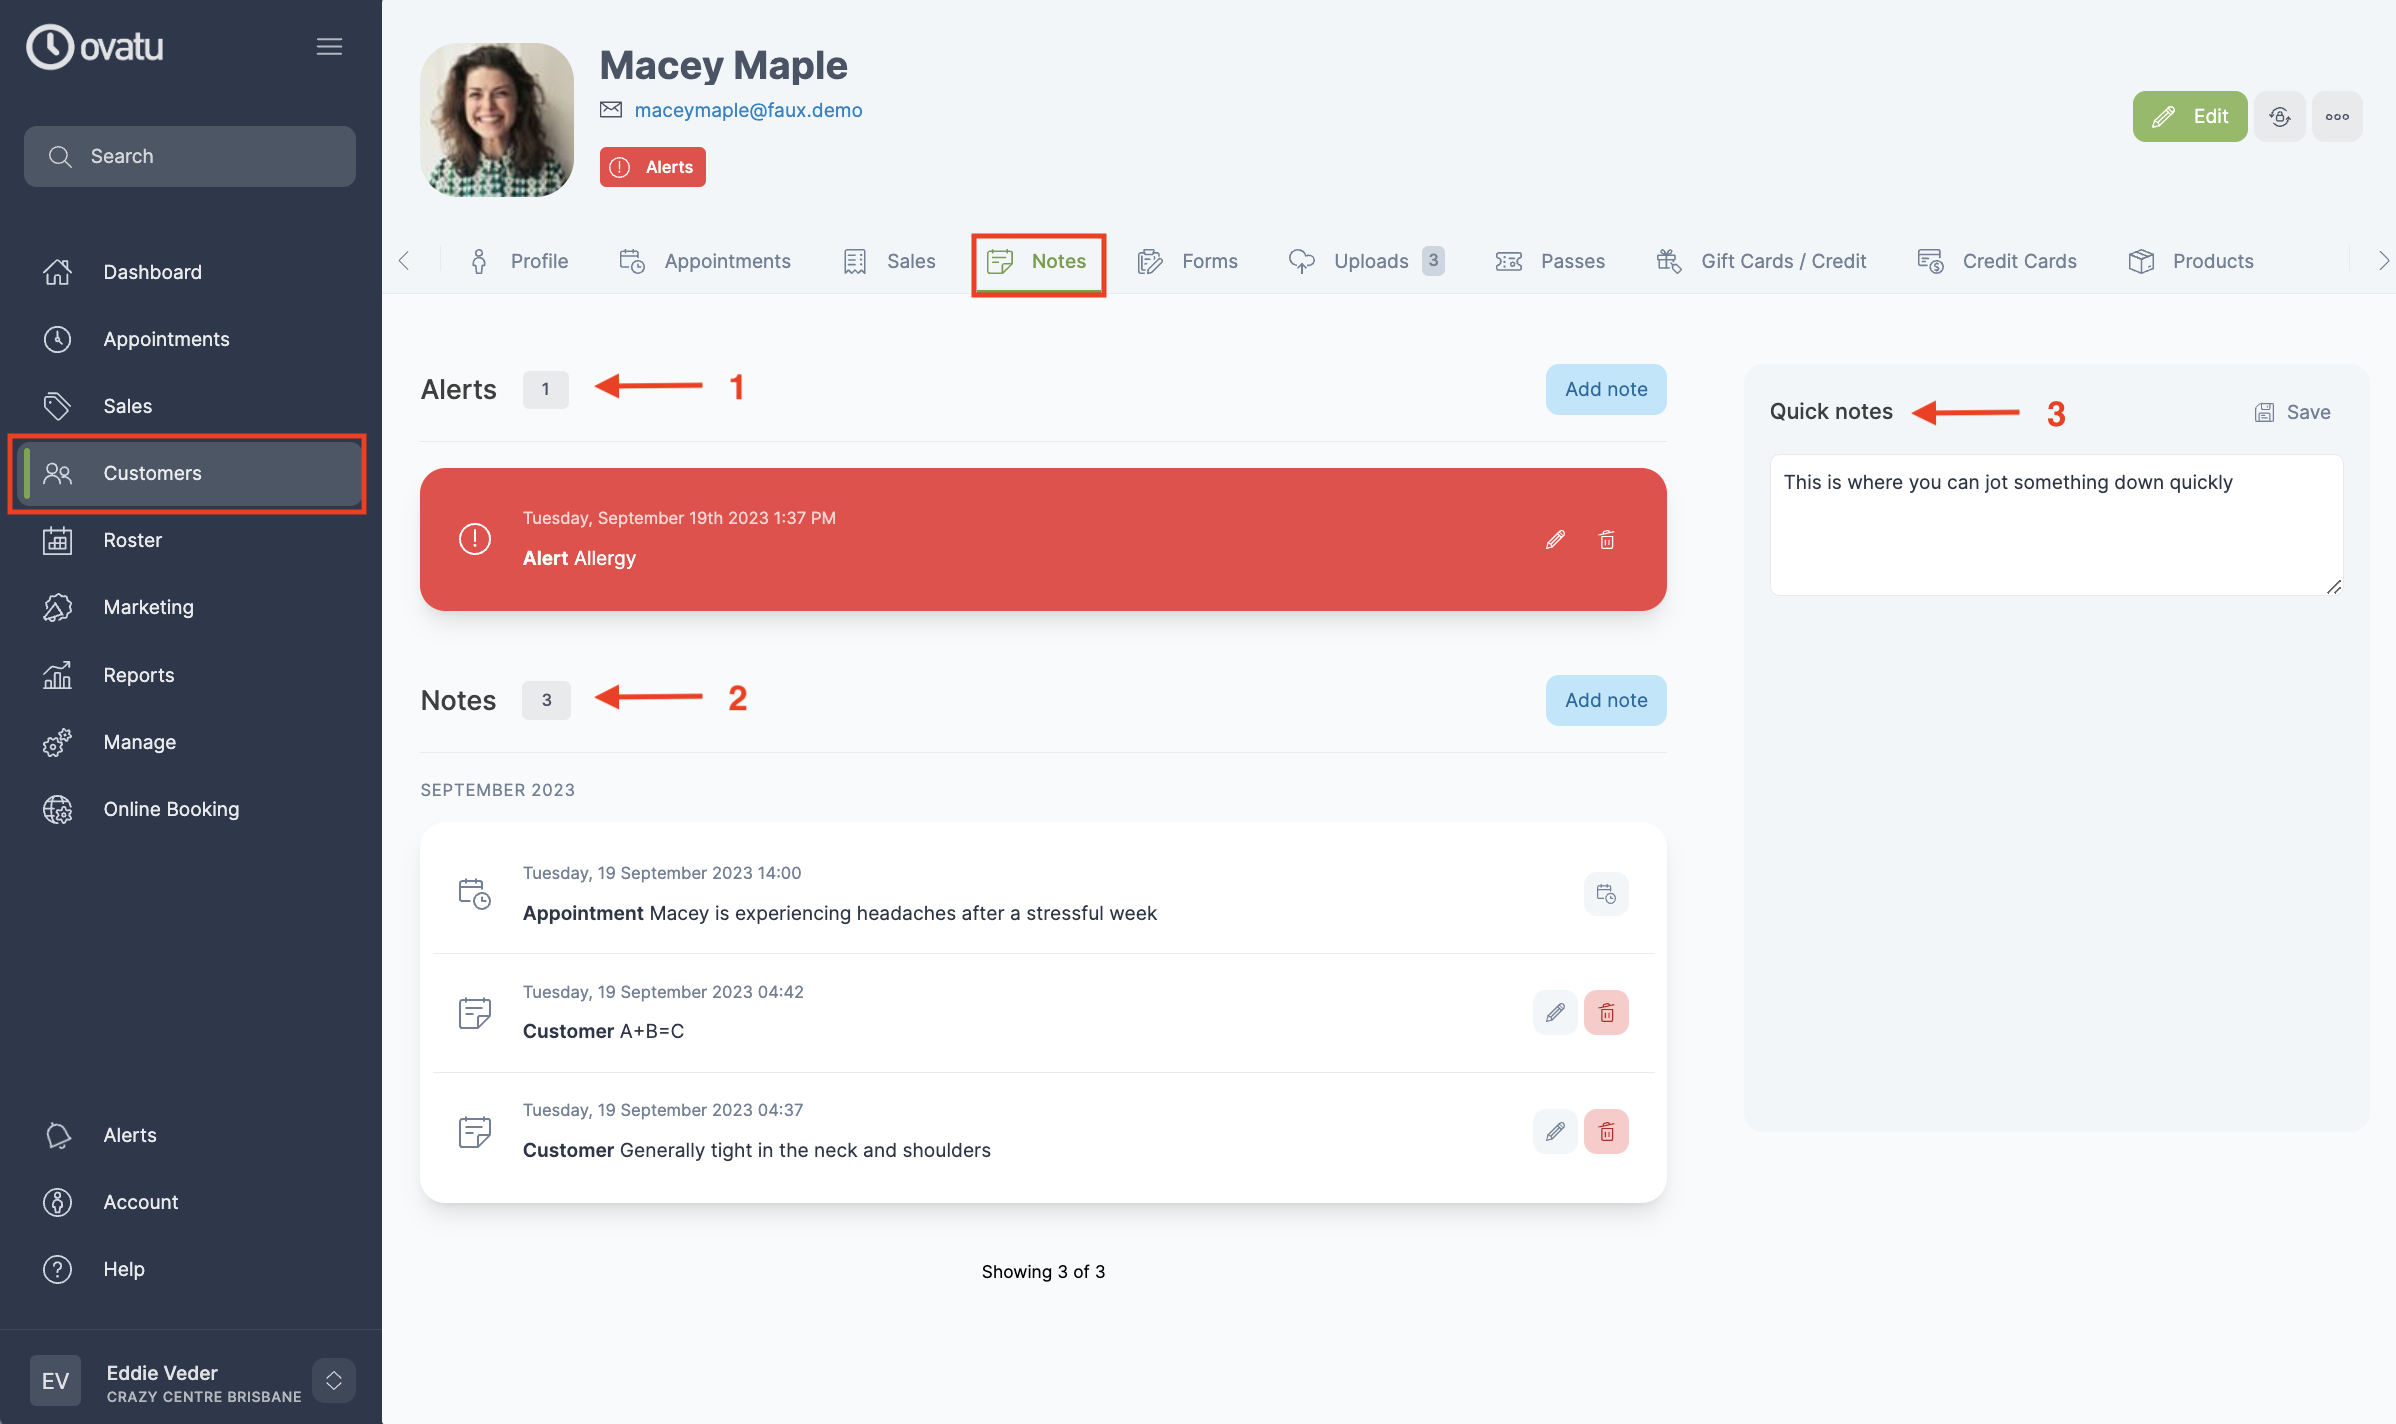2396x1424 pixels.
Task: Delete the 'A+B=C' customer note
Action: (1607, 1012)
